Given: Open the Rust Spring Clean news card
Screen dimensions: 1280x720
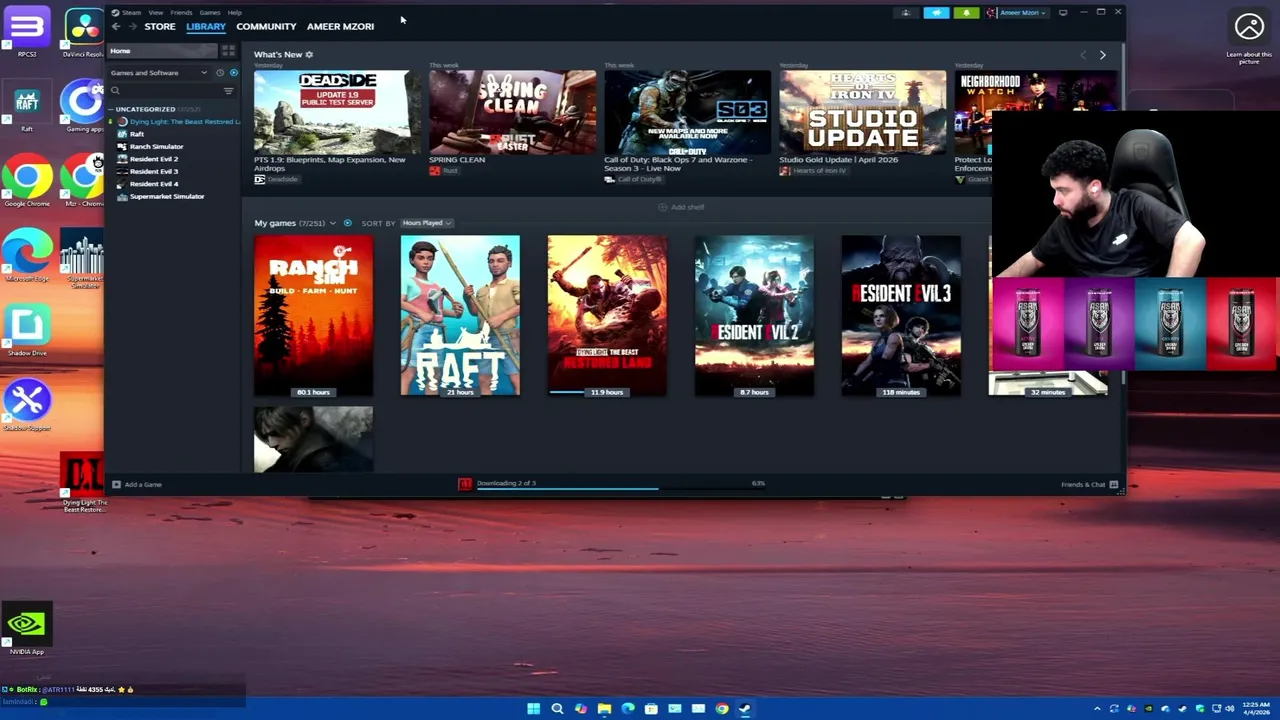Looking at the screenshot, I should (x=512, y=112).
